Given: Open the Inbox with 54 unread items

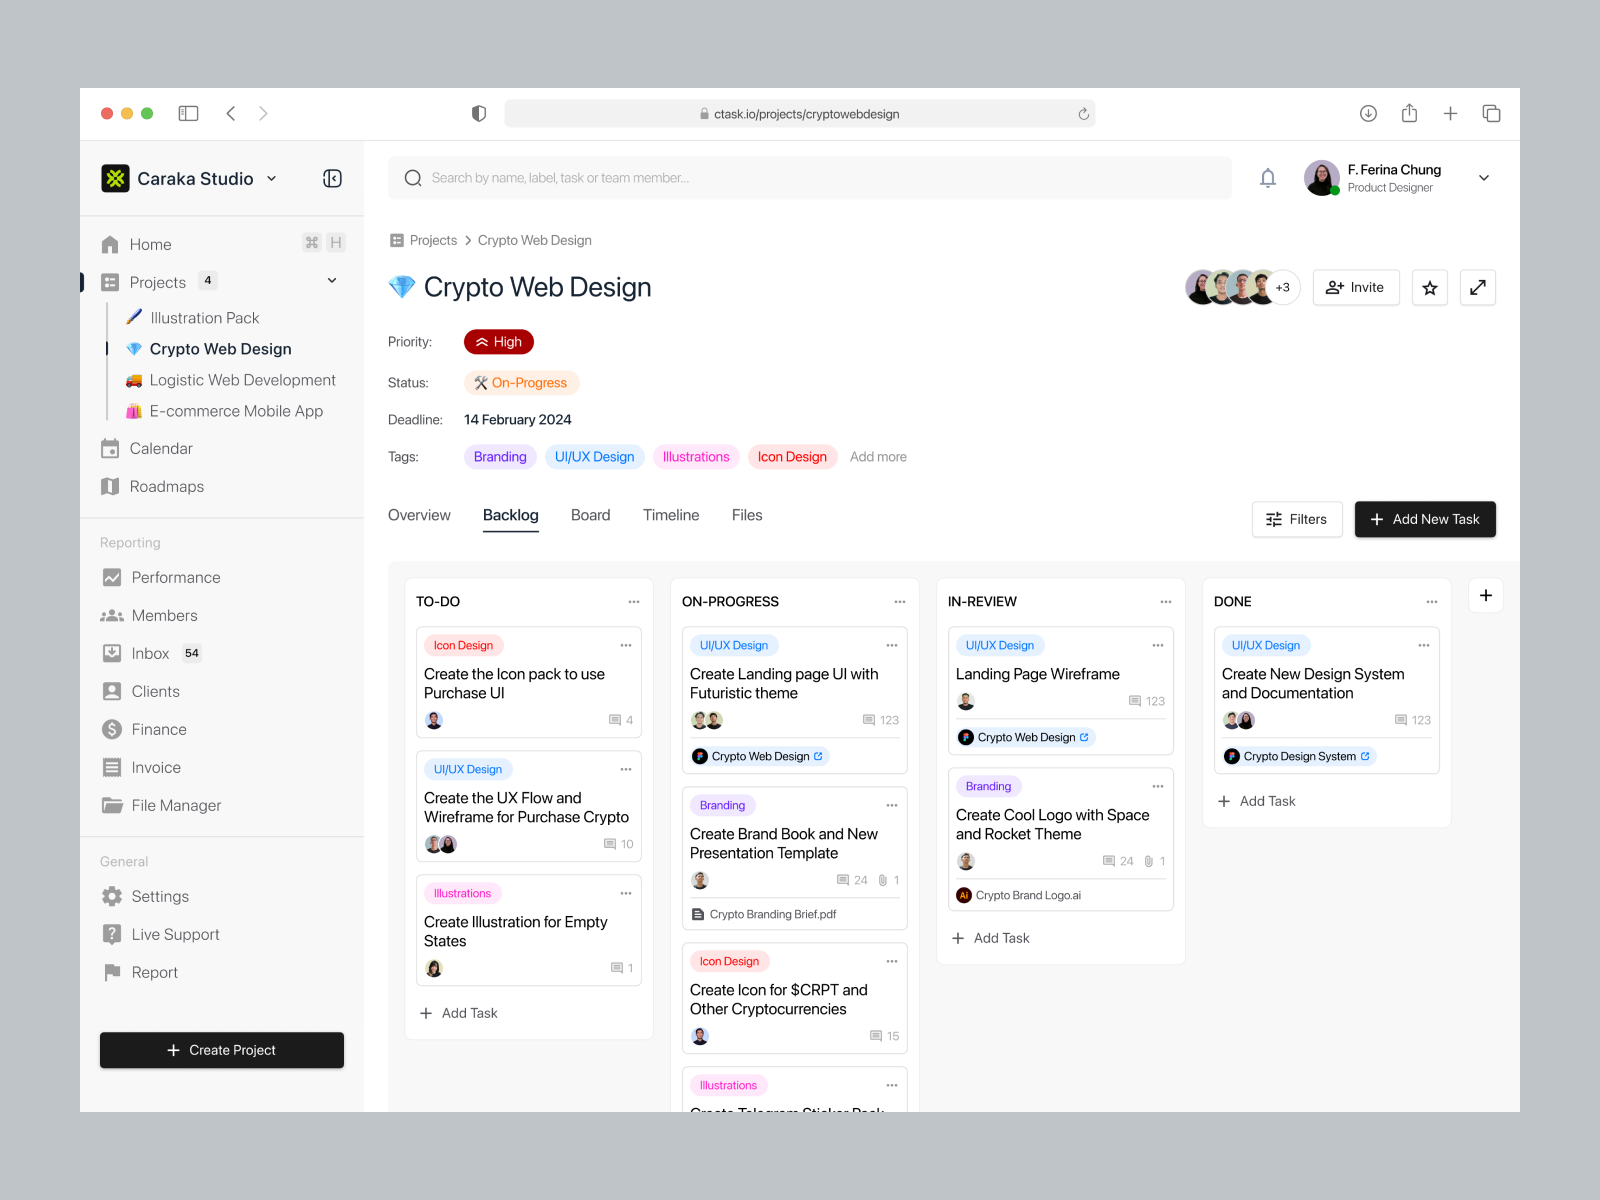Looking at the screenshot, I should click(x=150, y=653).
